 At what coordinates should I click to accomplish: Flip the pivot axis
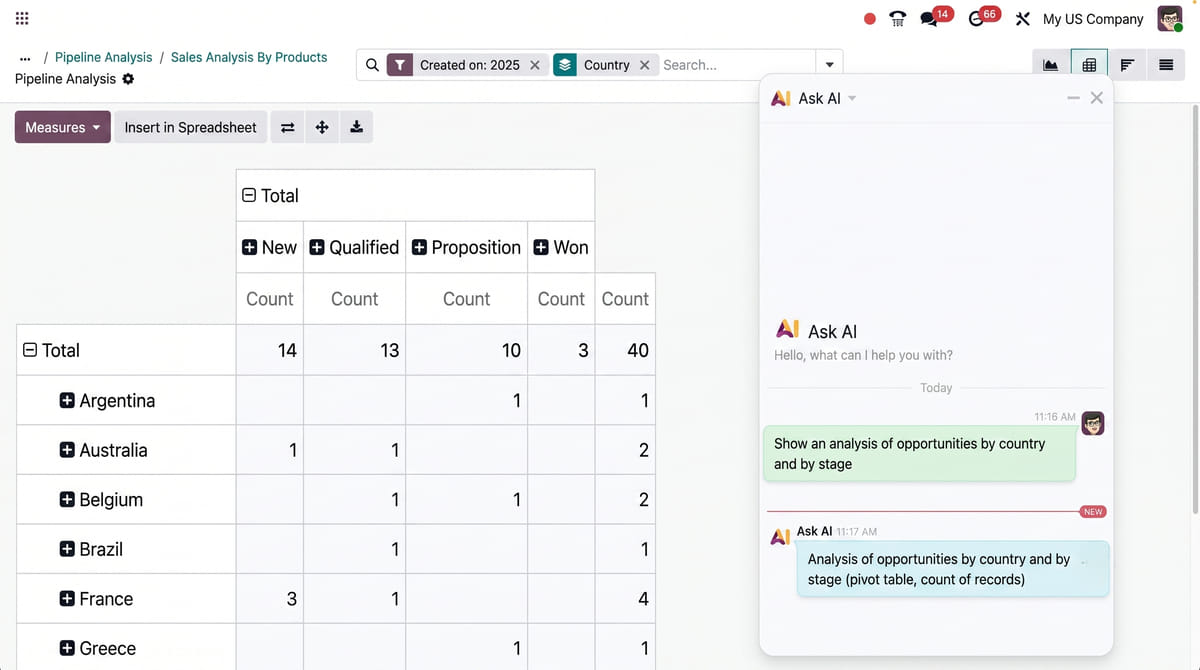(x=287, y=127)
